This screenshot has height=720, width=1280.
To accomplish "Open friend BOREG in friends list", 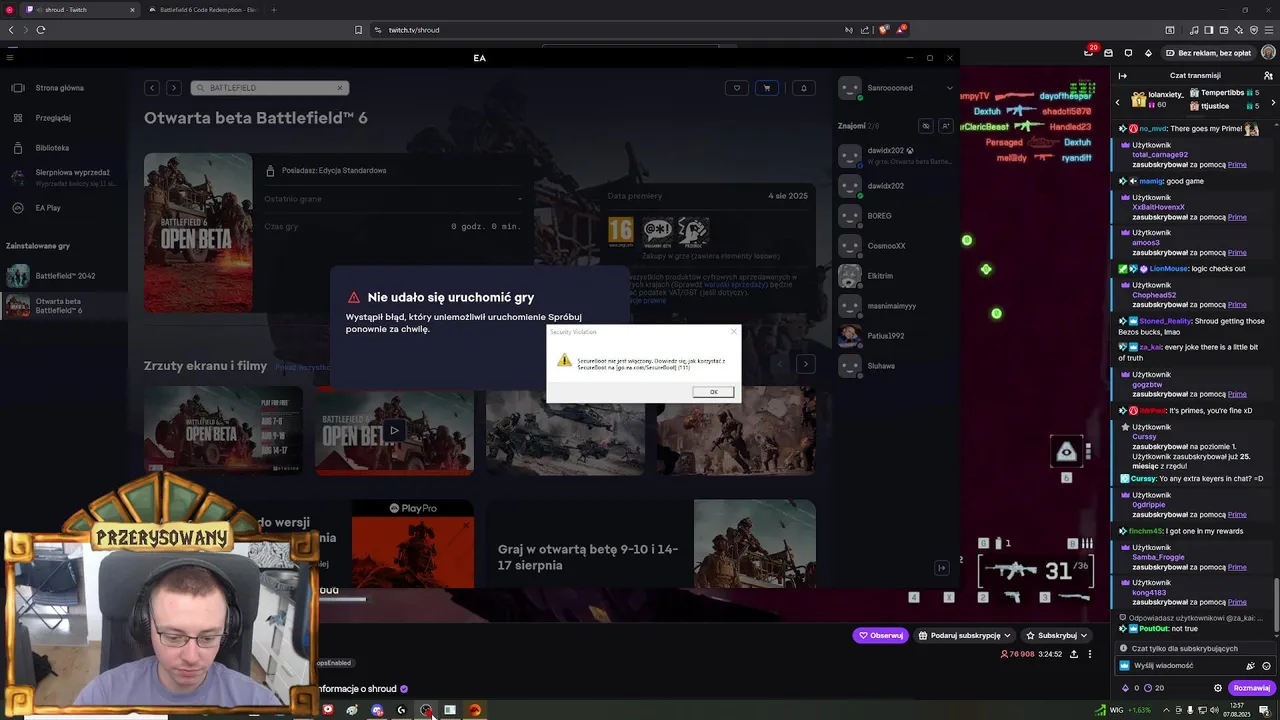I will pos(895,216).
